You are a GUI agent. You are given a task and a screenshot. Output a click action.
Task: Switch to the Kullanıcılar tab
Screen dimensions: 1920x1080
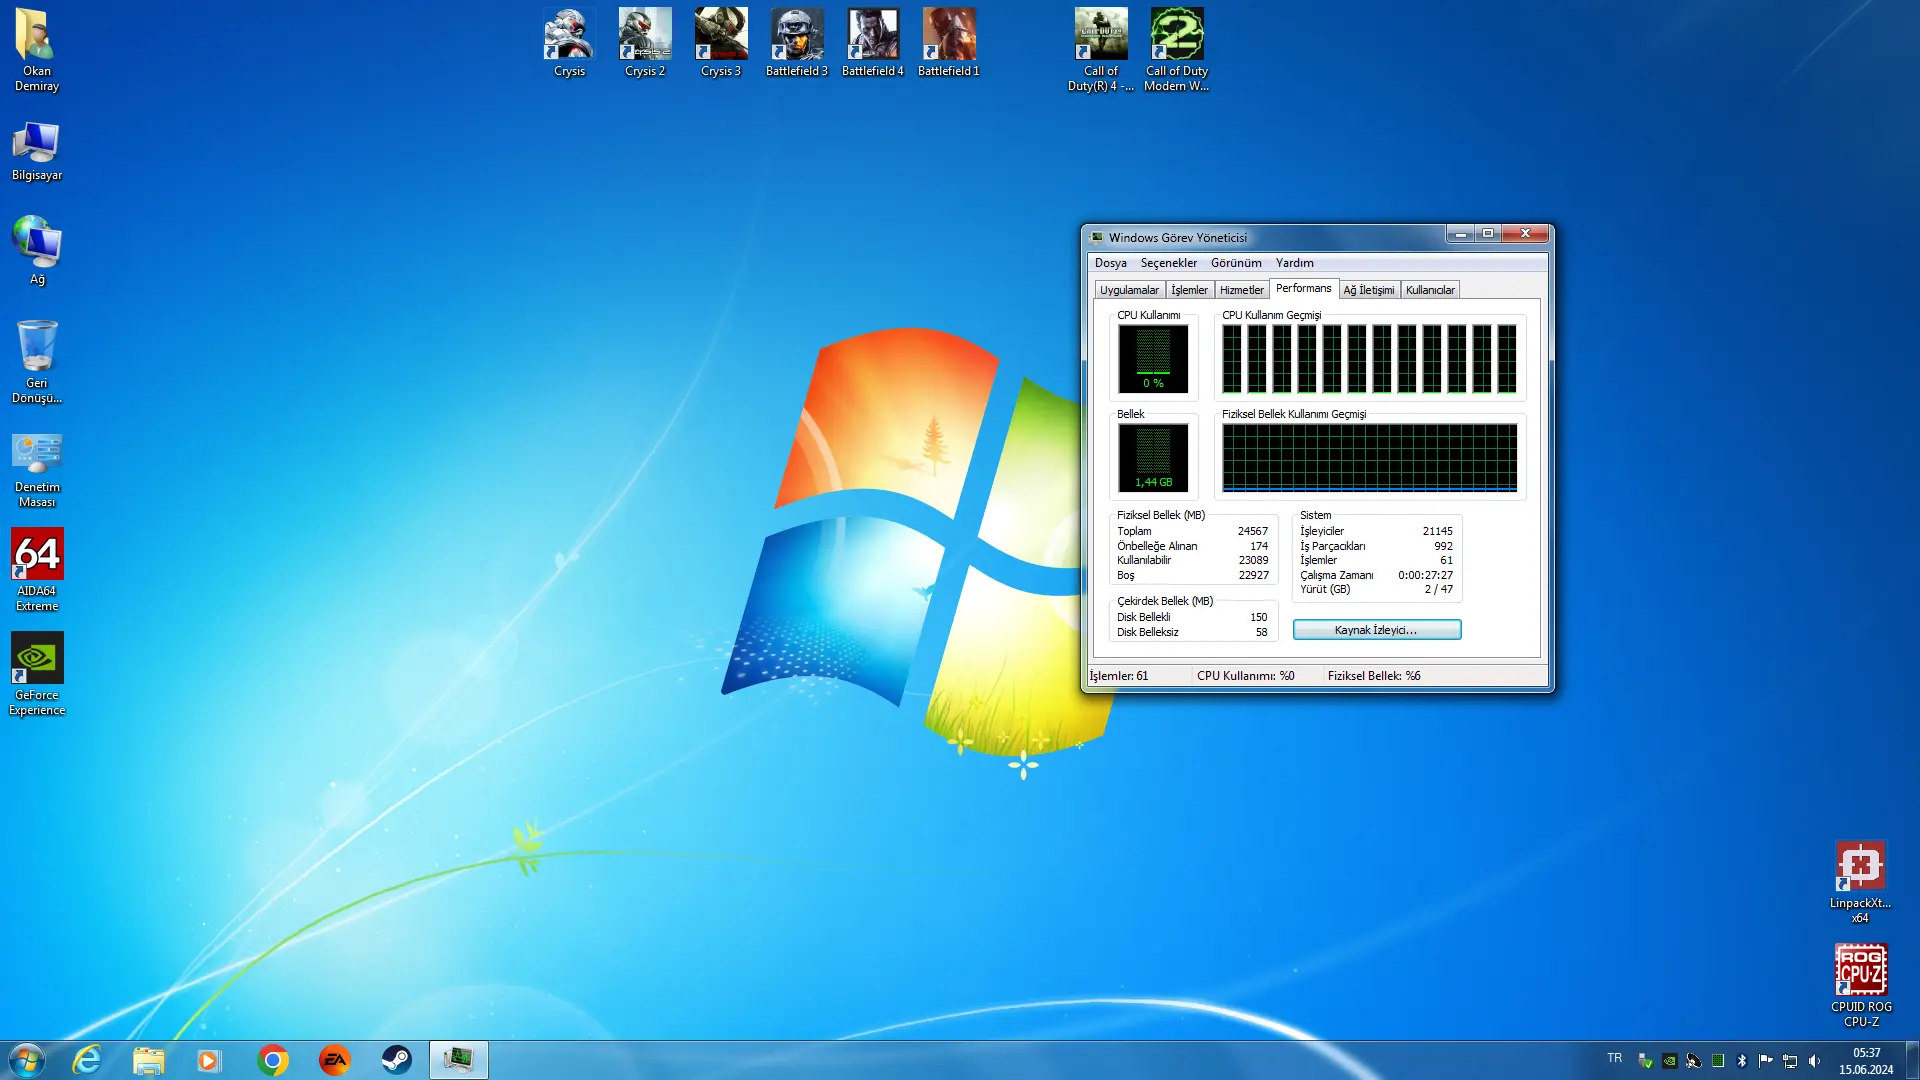pos(1430,290)
